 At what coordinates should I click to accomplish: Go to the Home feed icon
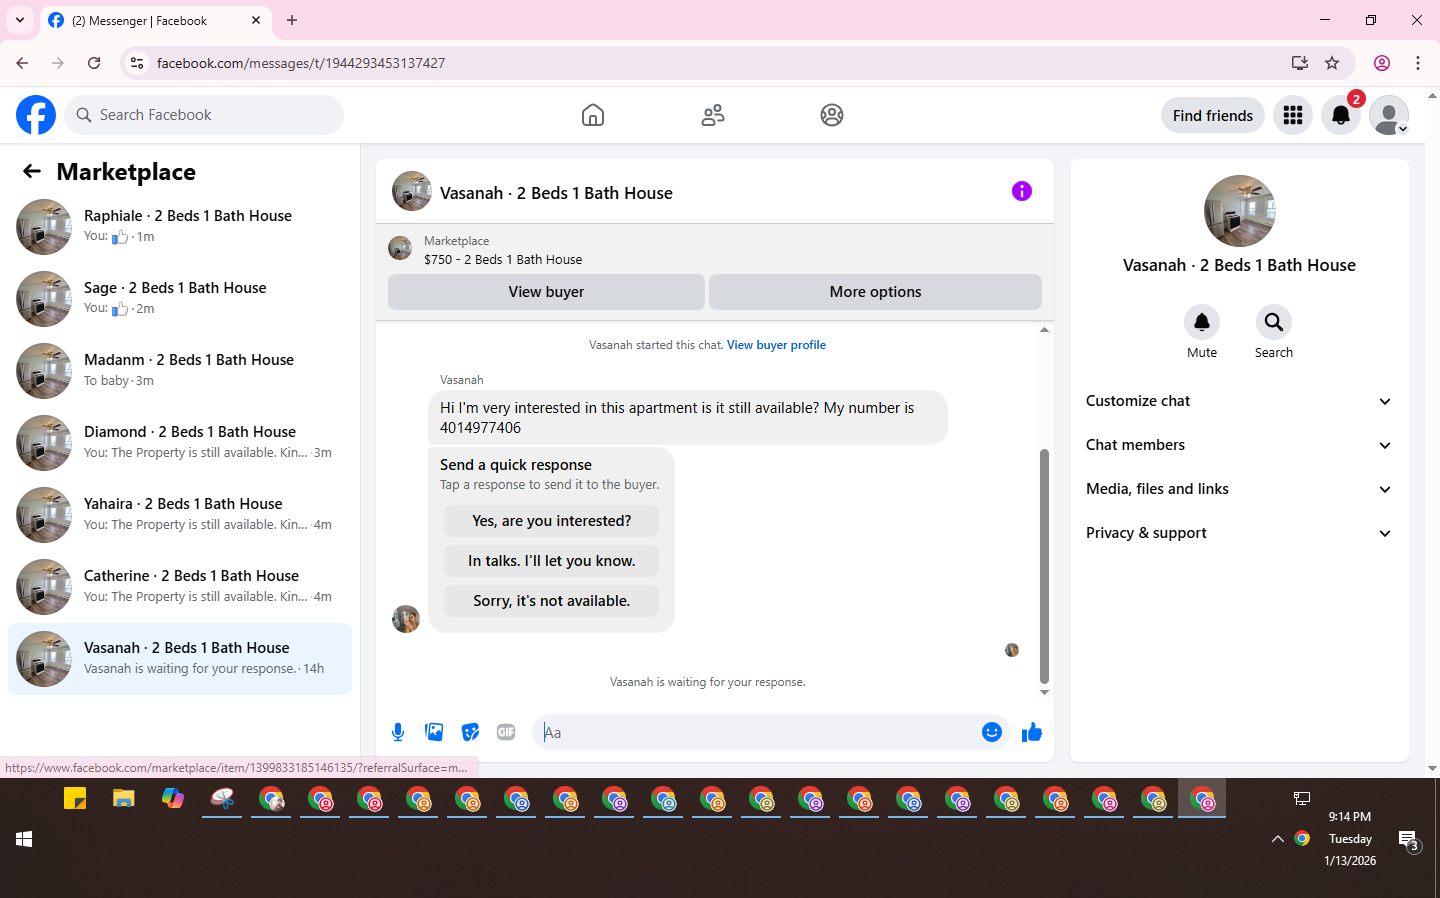[x=593, y=115]
